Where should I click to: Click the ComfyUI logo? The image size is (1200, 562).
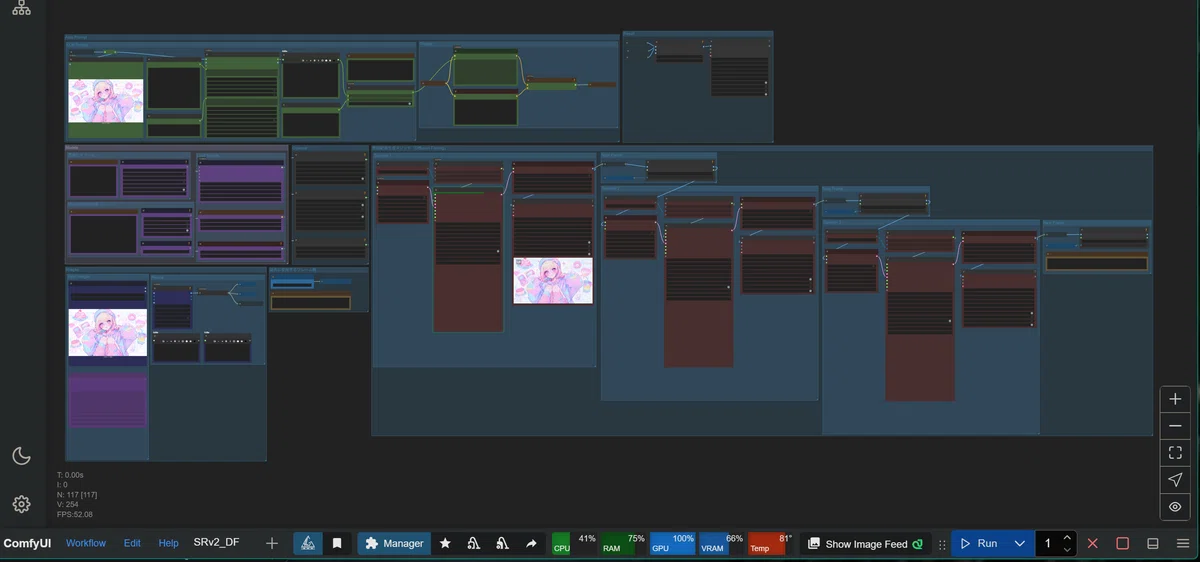tap(28, 543)
